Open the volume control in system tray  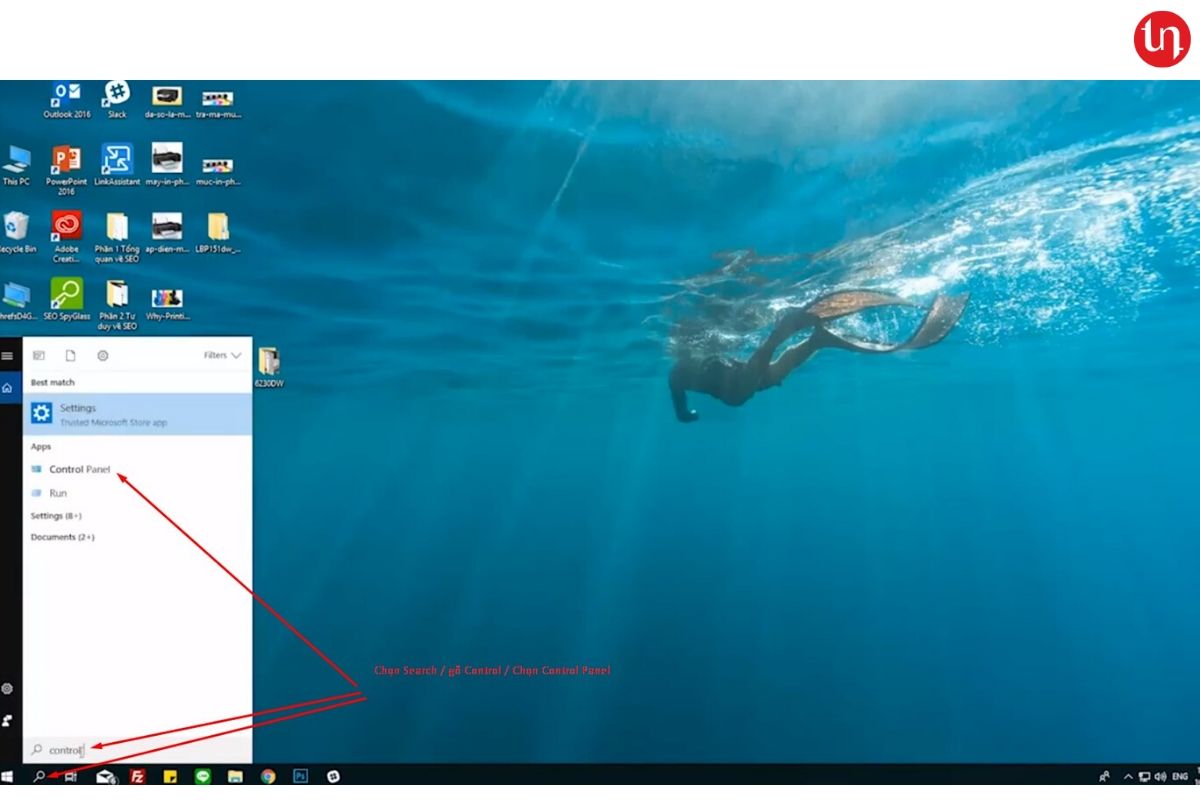click(1160, 776)
